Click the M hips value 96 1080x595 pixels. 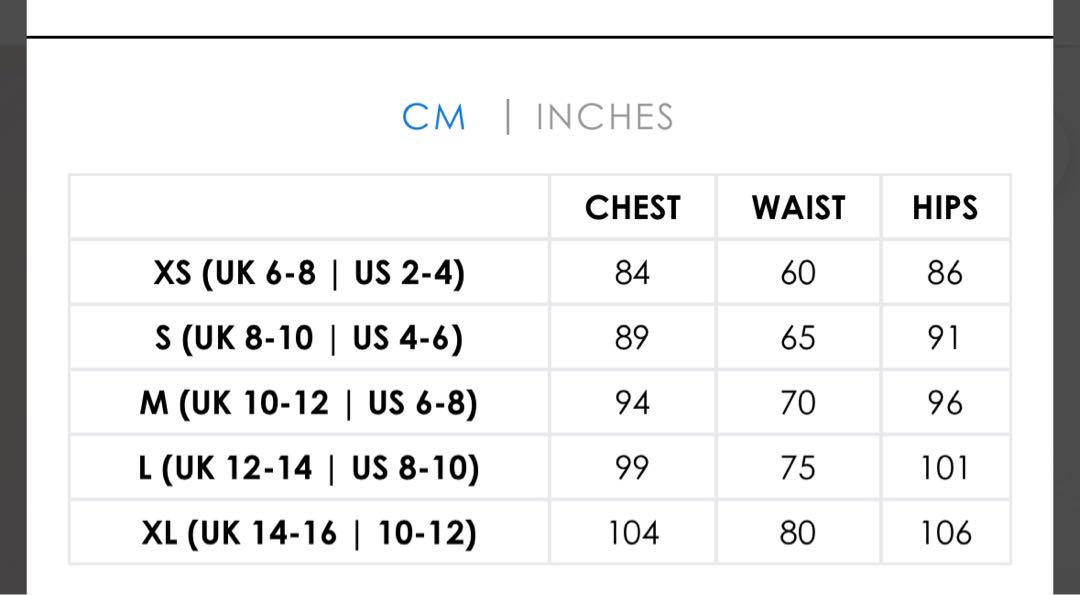click(x=945, y=403)
